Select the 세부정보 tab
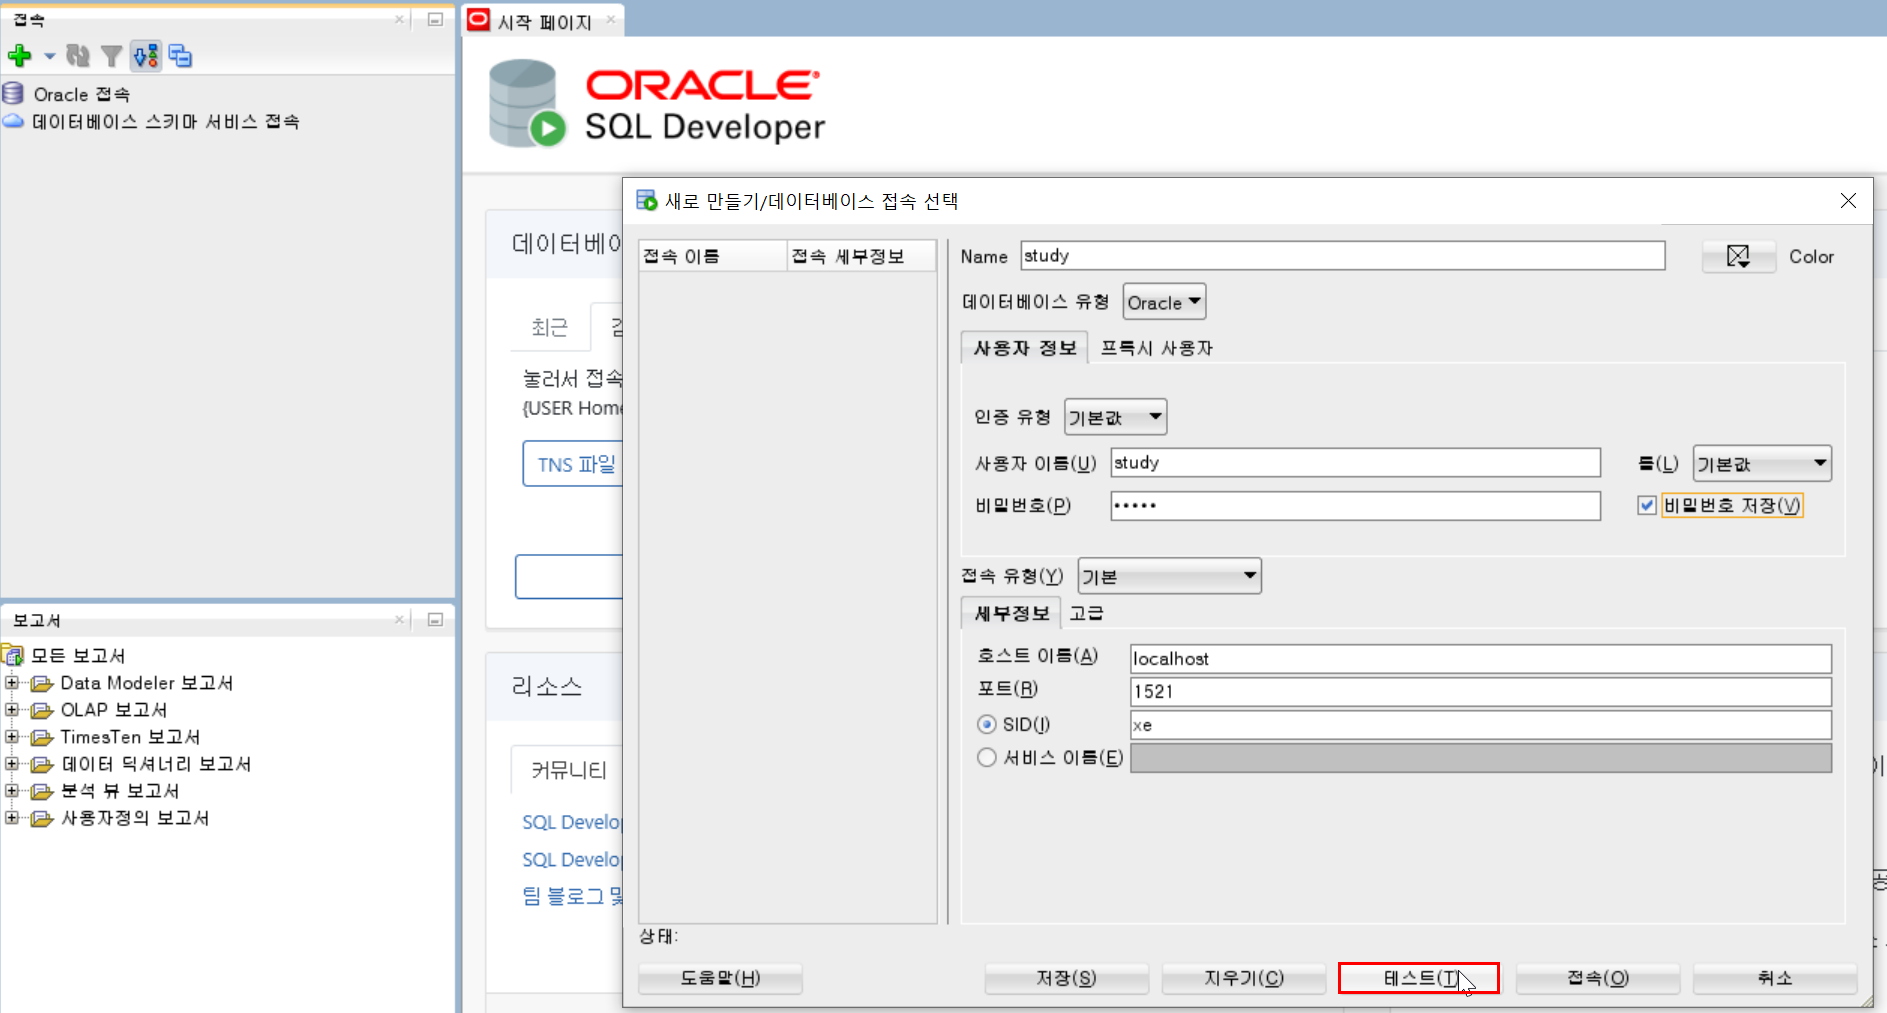 point(1011,613)
